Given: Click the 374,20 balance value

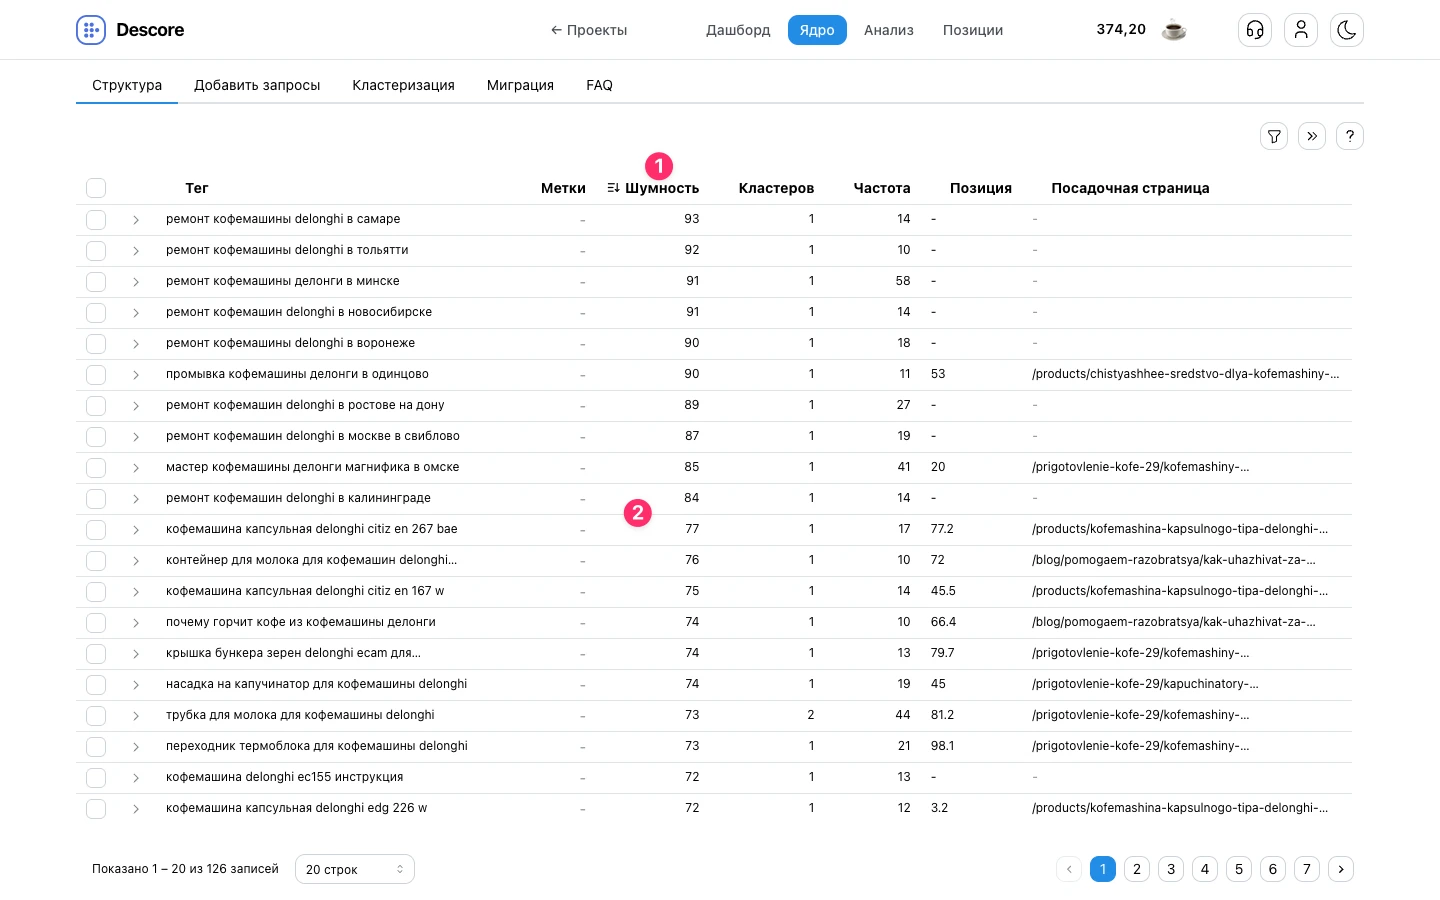Looking at the screenshot, I should 1121,29.
